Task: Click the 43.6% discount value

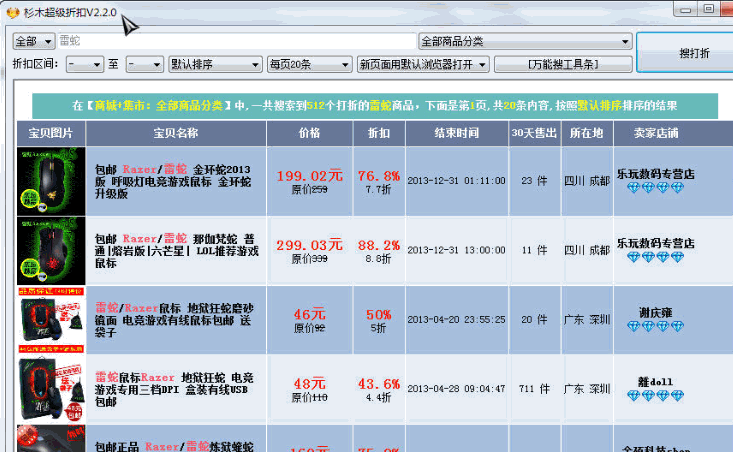Action: (379, 384)
